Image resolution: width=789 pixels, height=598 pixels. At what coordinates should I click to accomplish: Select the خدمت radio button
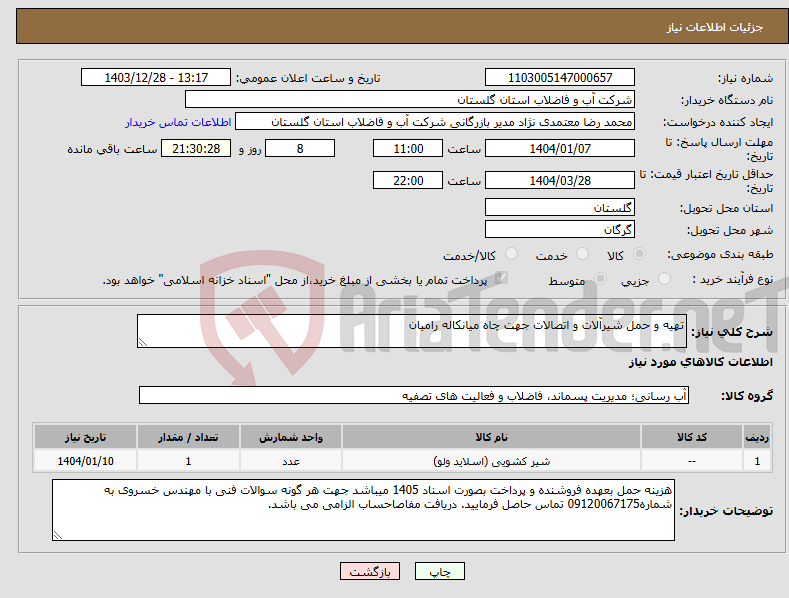(582, 254)
